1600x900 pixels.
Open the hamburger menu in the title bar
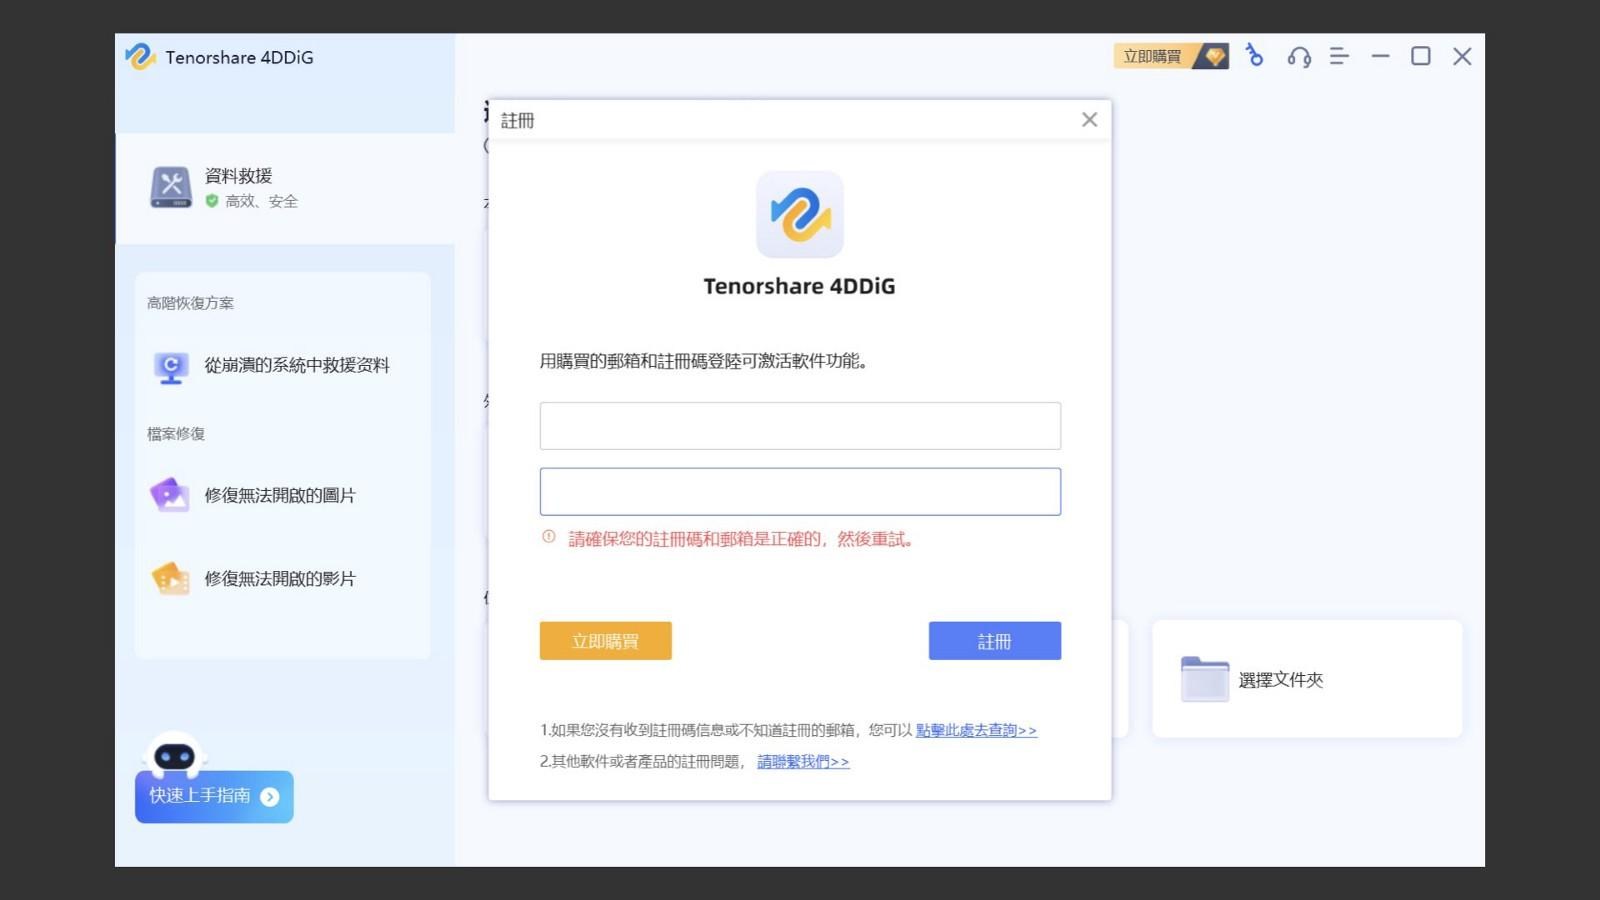(x=1338, y=57)
